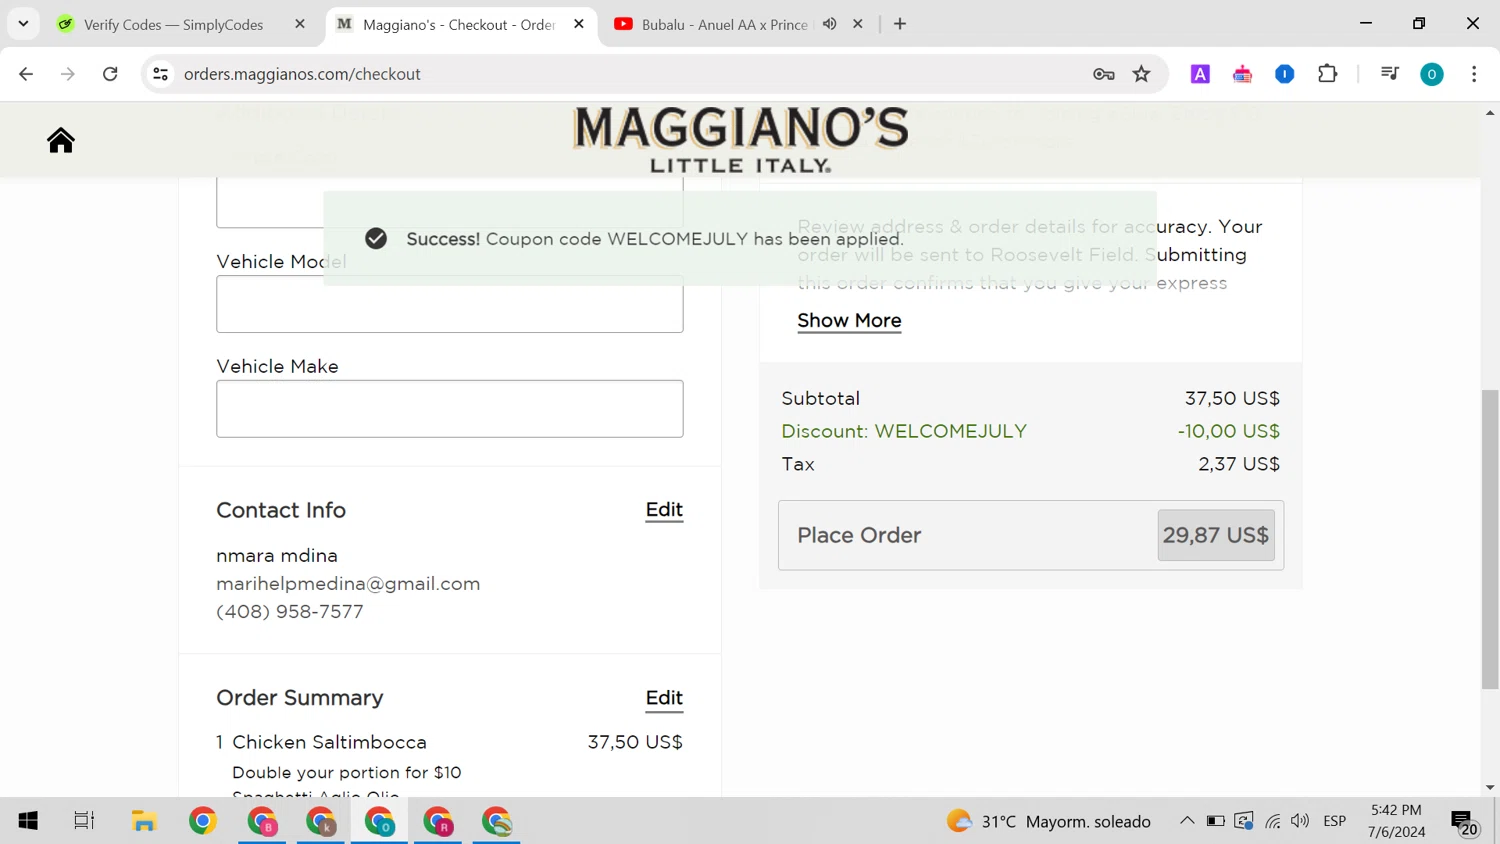The image size is (1500, 844).
Task: Open Chrome three-dot menu
Action: (x=1474, y=74)
